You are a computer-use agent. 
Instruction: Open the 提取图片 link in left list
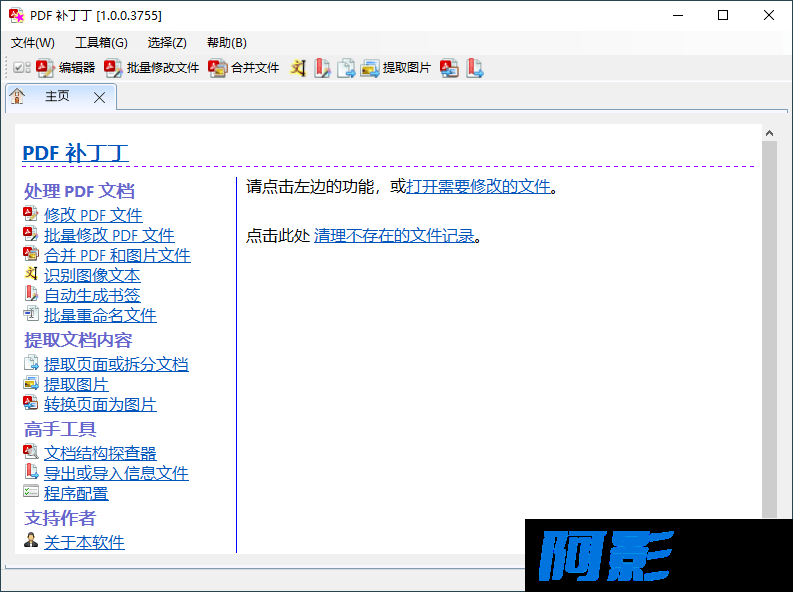pyautogui.click(x=76, y=384)
